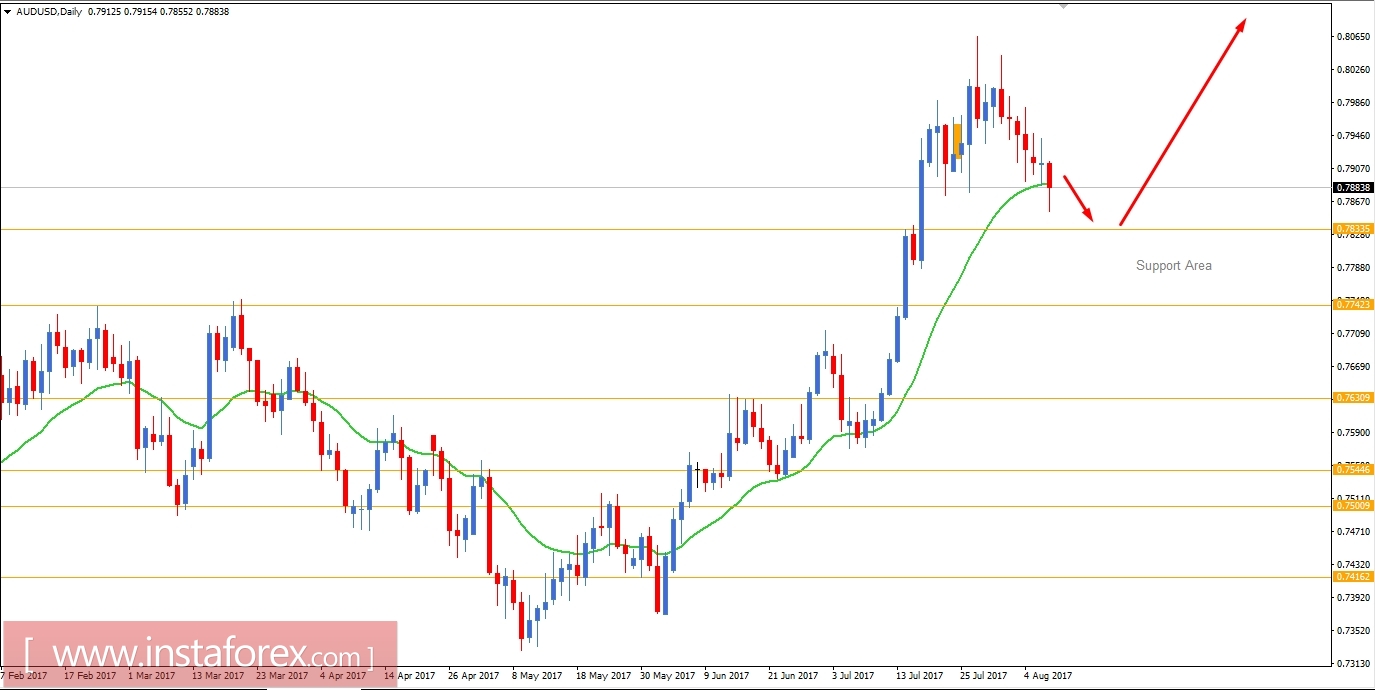Click the orange 0.79335 support price tag
The height and width of the screenshot is (690, 1375).
(x=1353, y=228)
